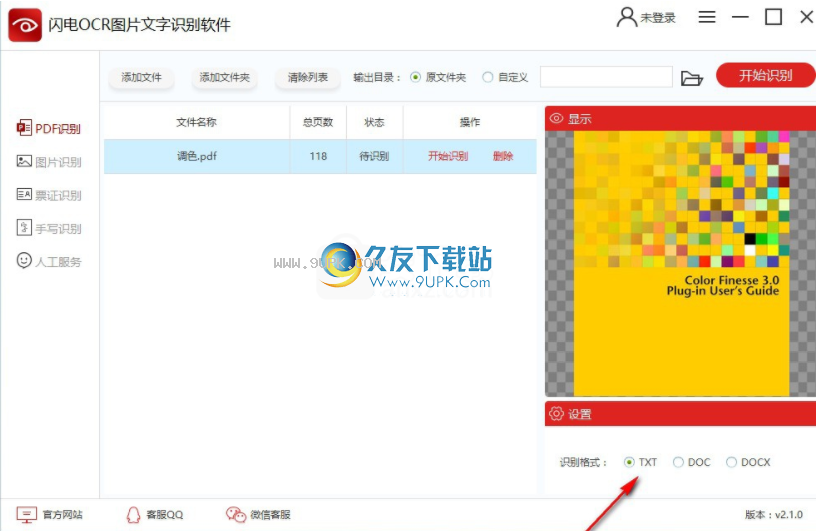The image size is (819, 531).
Task: Open the 客服QQ link
Action: 165,515
